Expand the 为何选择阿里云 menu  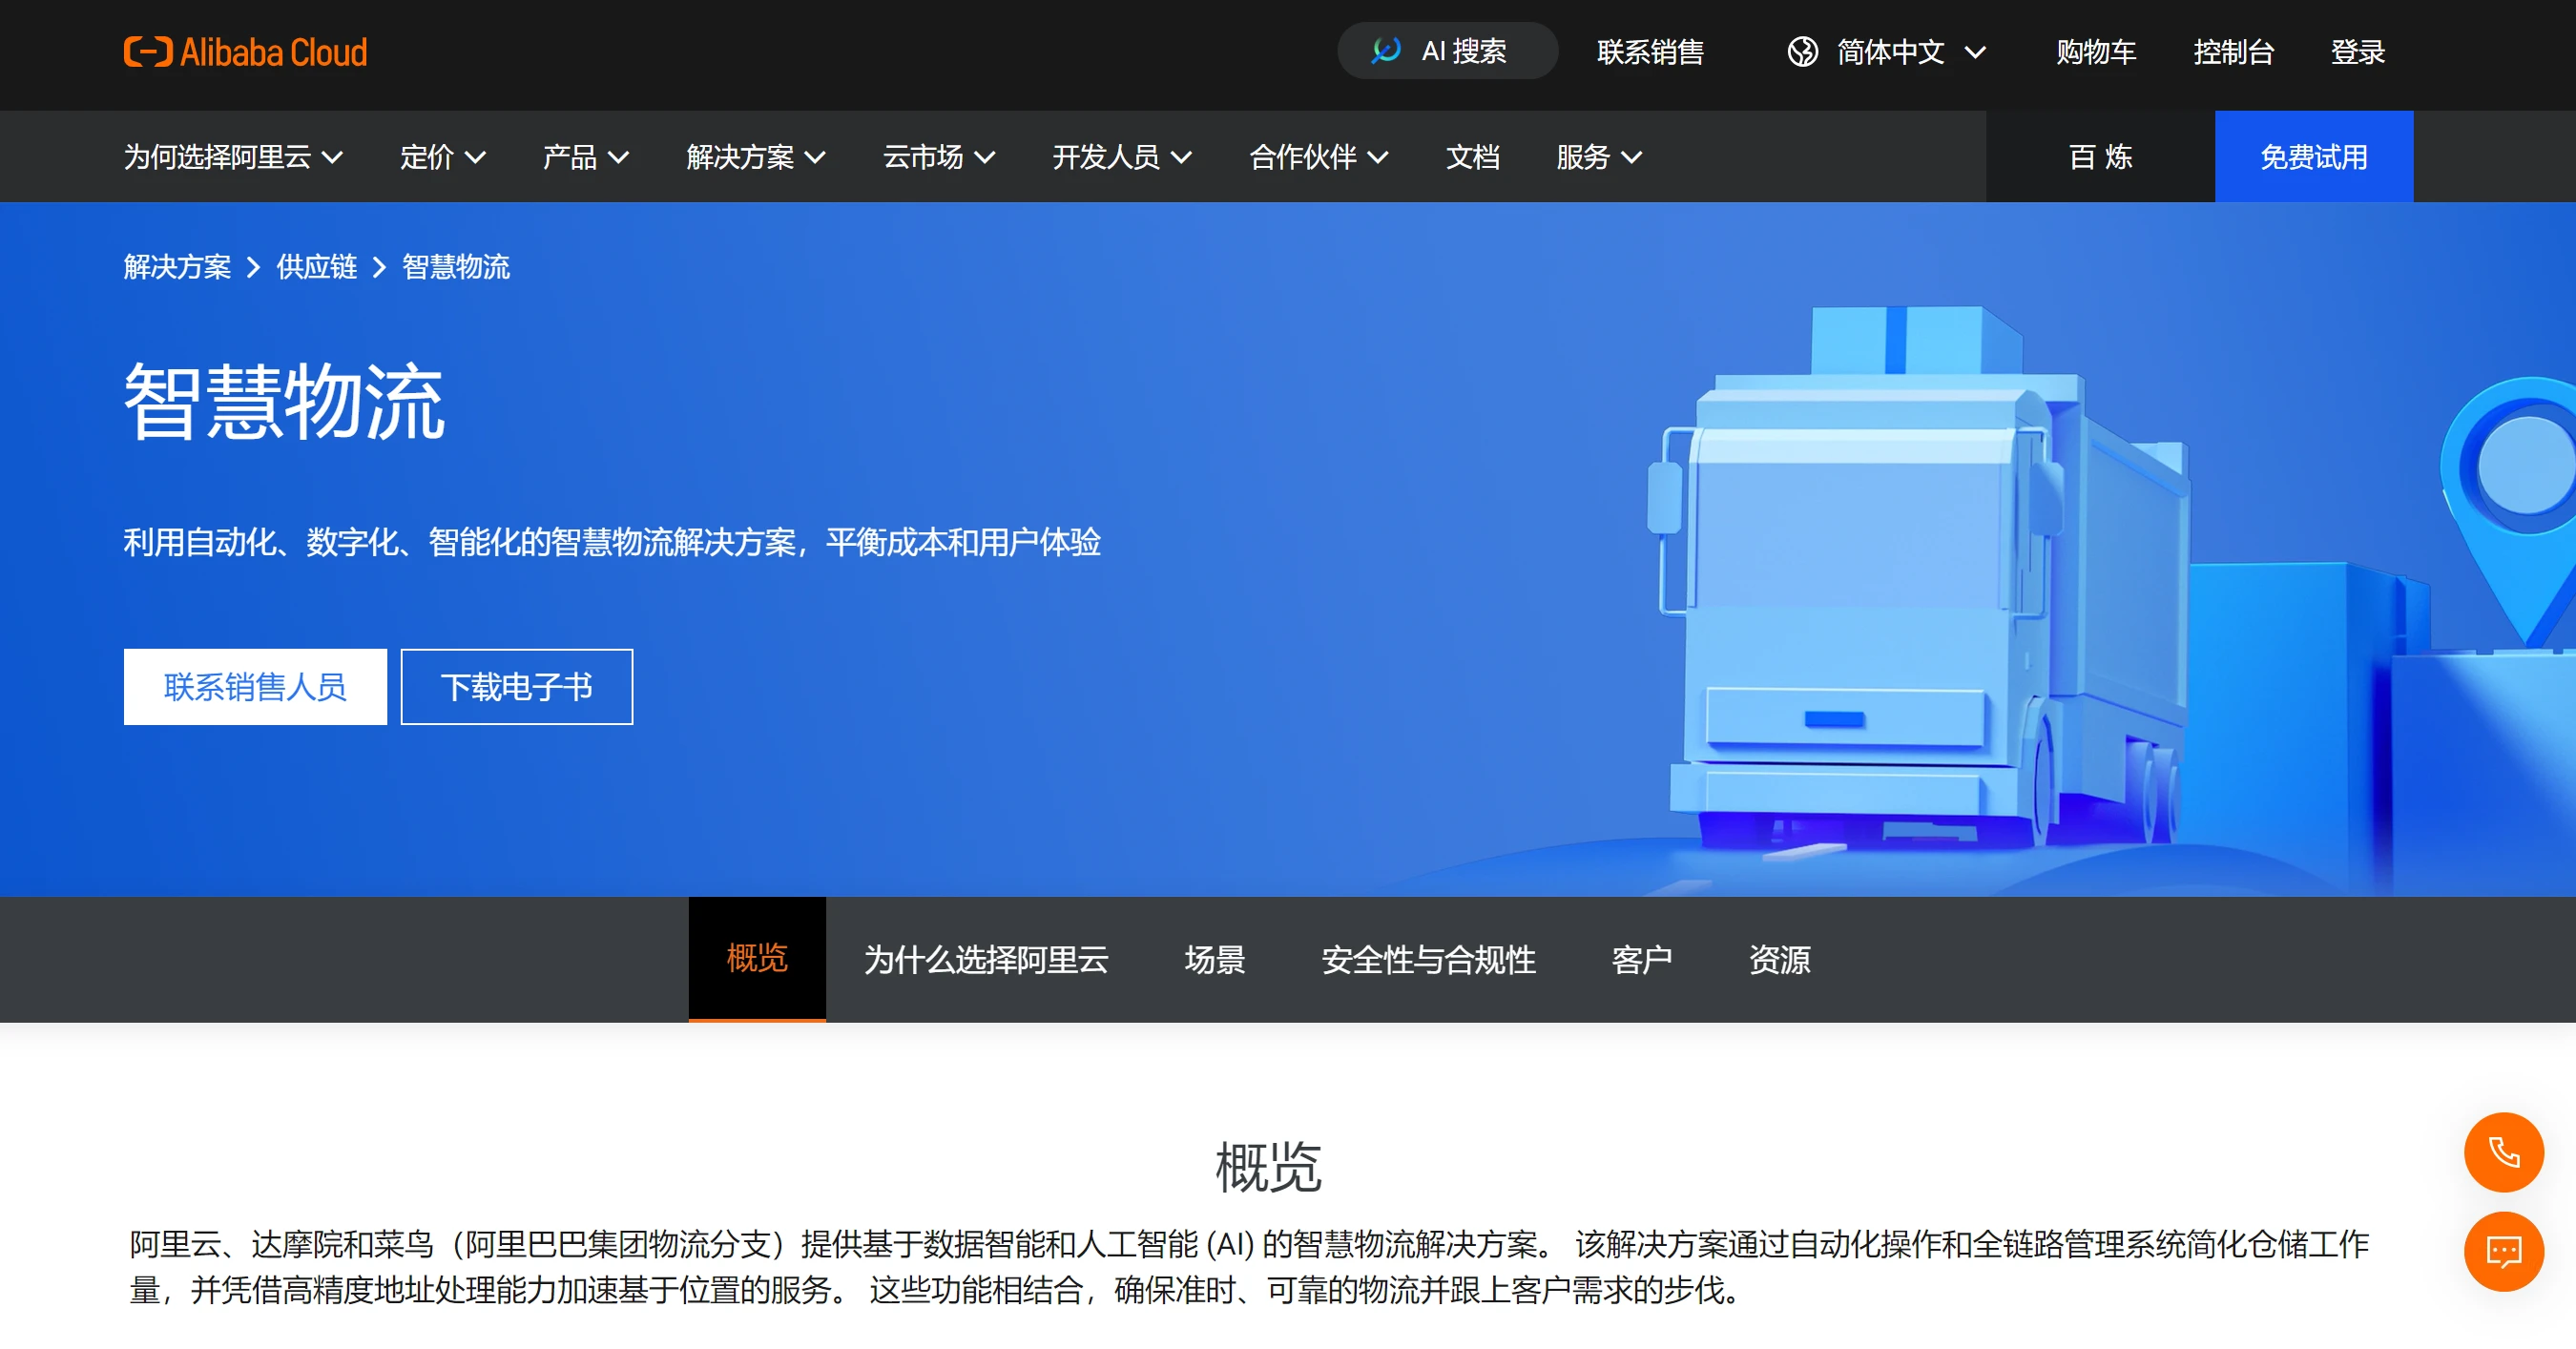coord(233,157)
